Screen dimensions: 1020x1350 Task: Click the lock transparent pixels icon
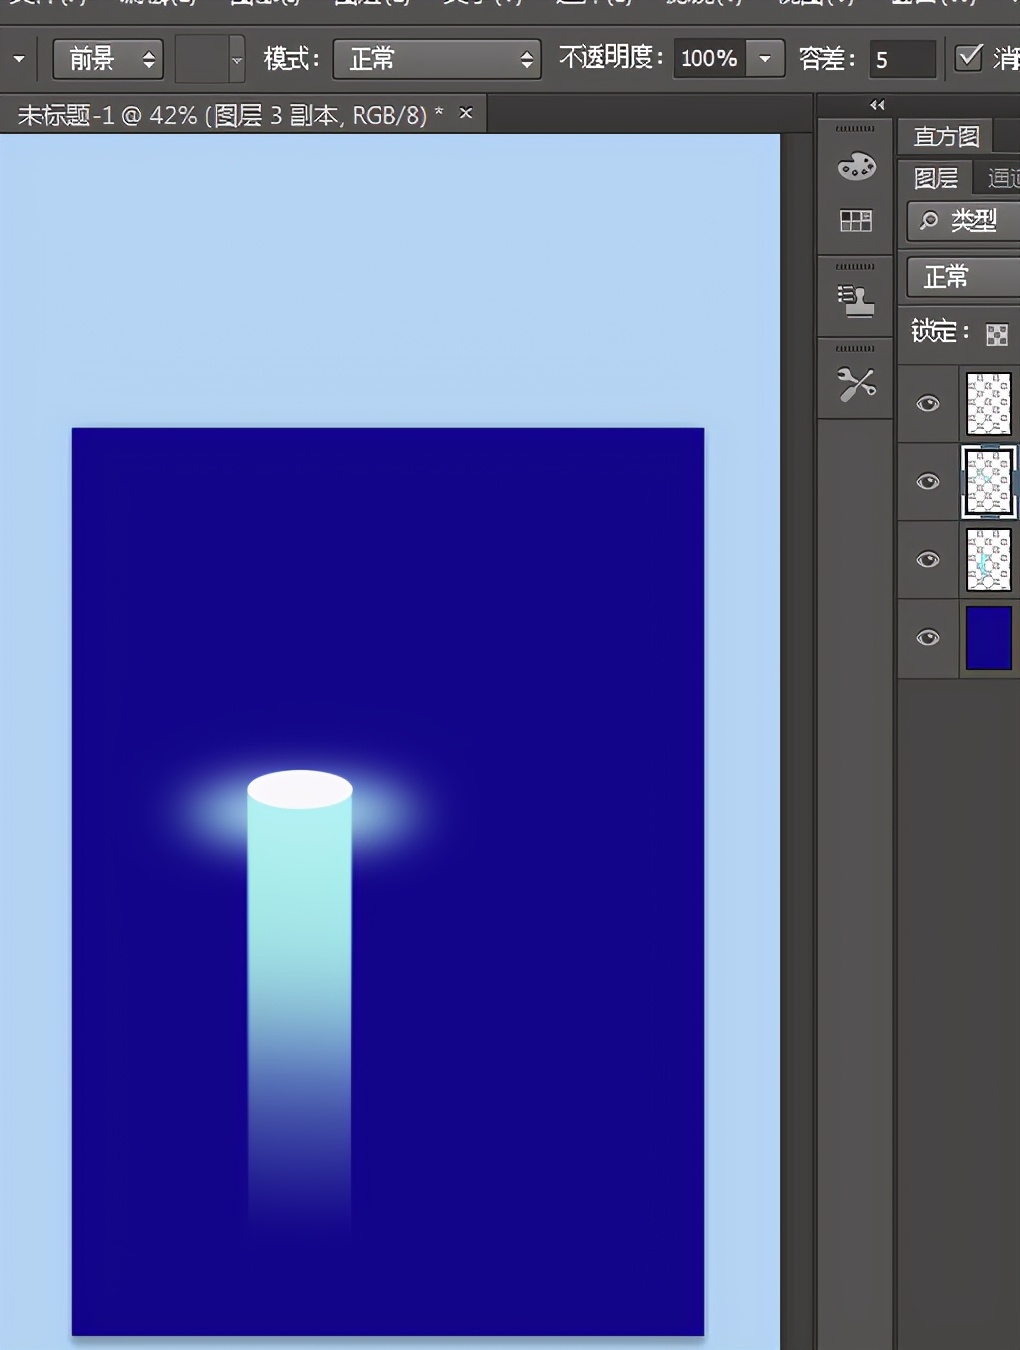996,334
